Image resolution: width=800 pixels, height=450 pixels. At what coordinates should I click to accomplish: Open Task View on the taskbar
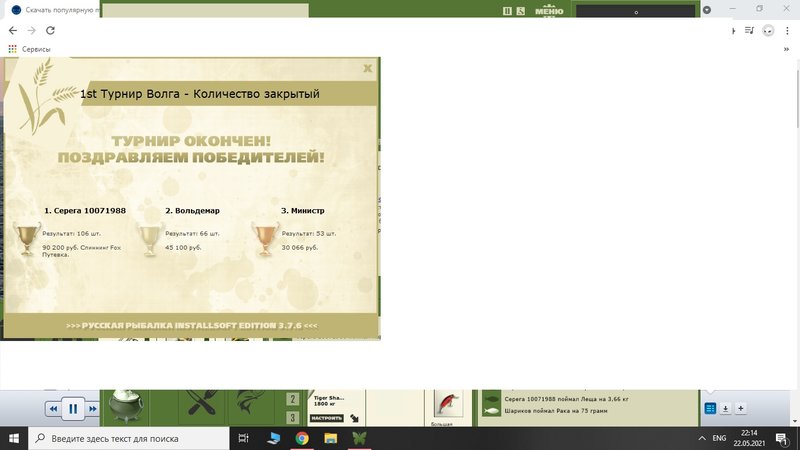coord(244,438)
